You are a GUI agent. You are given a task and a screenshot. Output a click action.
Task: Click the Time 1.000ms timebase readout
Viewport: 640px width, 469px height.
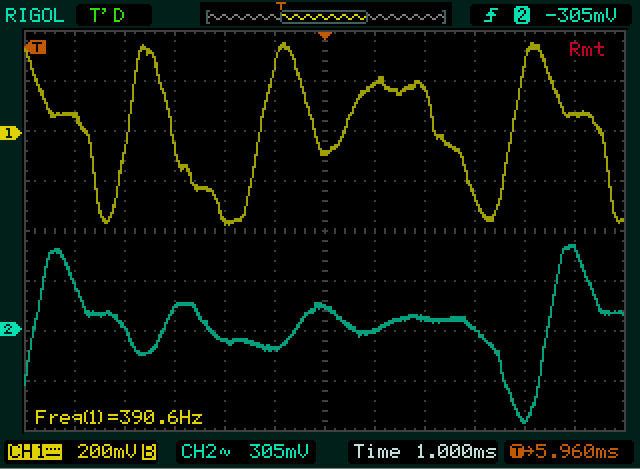pyautogui.click(x=425, y=451)
